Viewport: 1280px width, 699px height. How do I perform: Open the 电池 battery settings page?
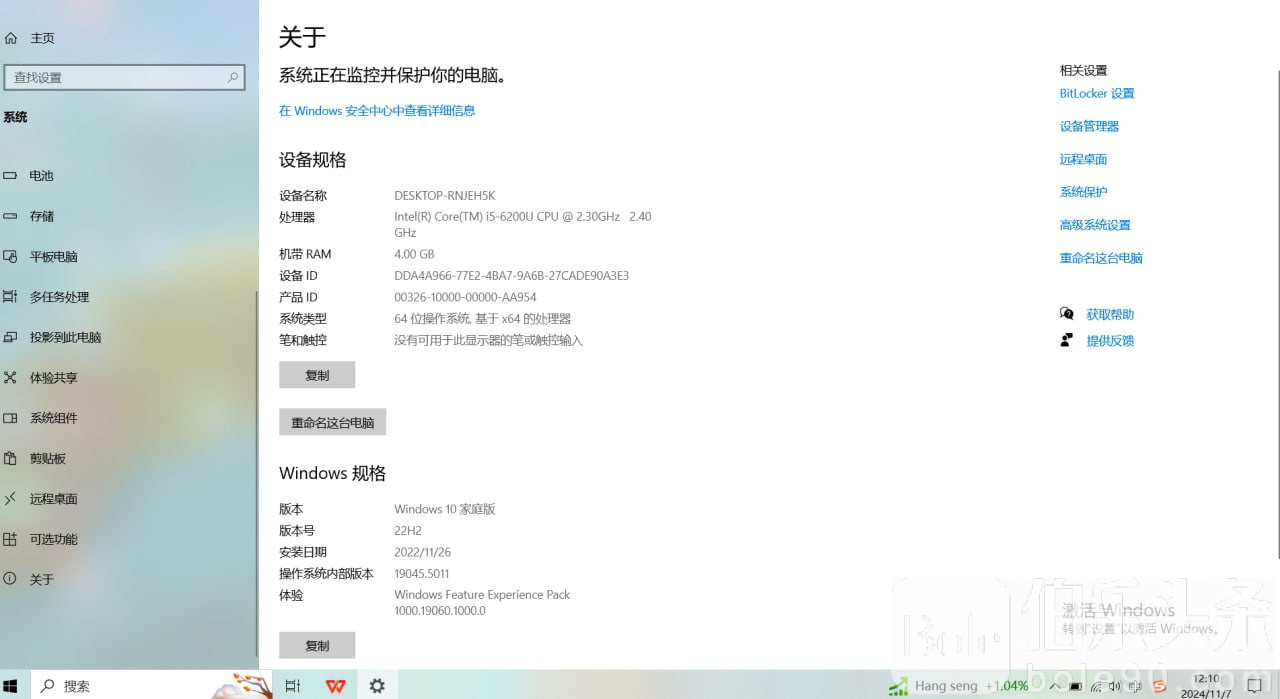click(41, 176)
